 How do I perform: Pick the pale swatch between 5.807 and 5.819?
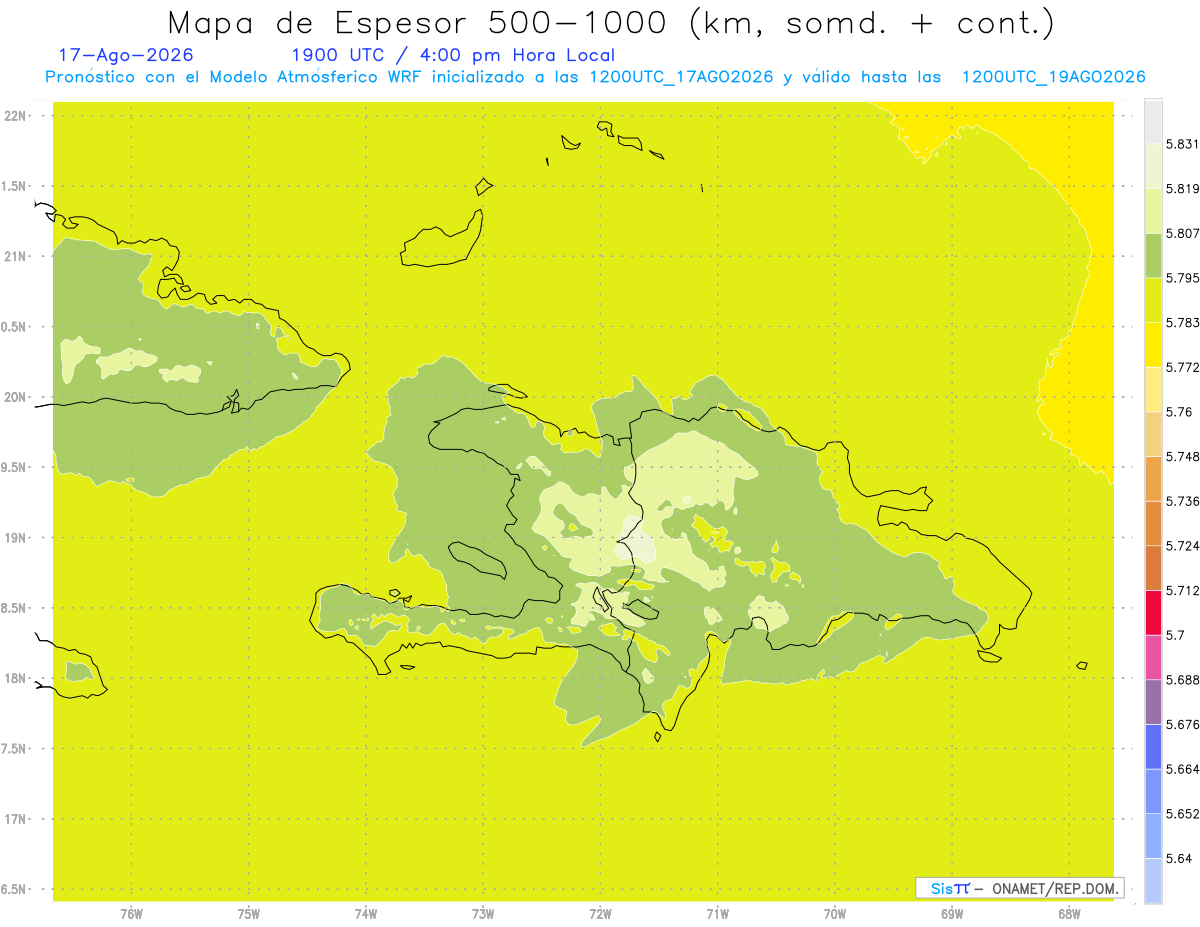1153,211
